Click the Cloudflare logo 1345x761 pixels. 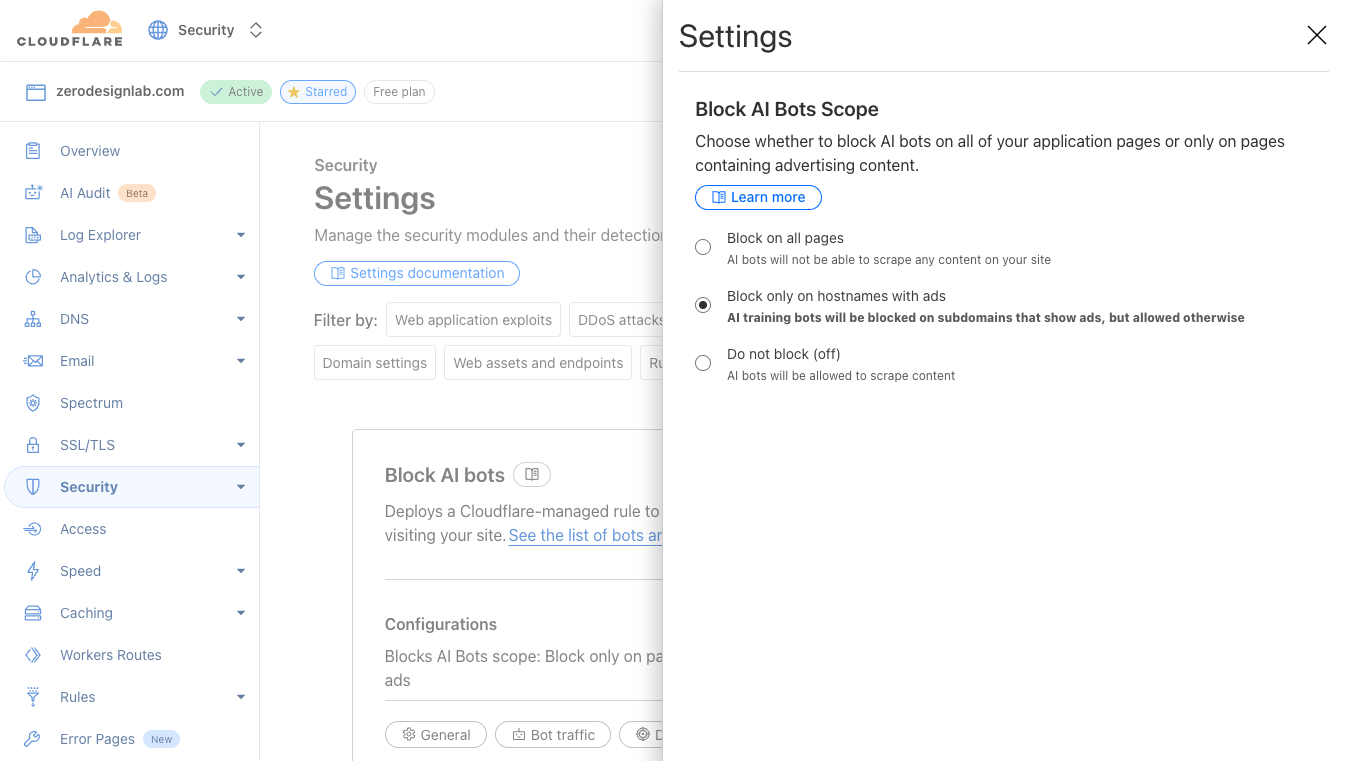tap(70, 29)
